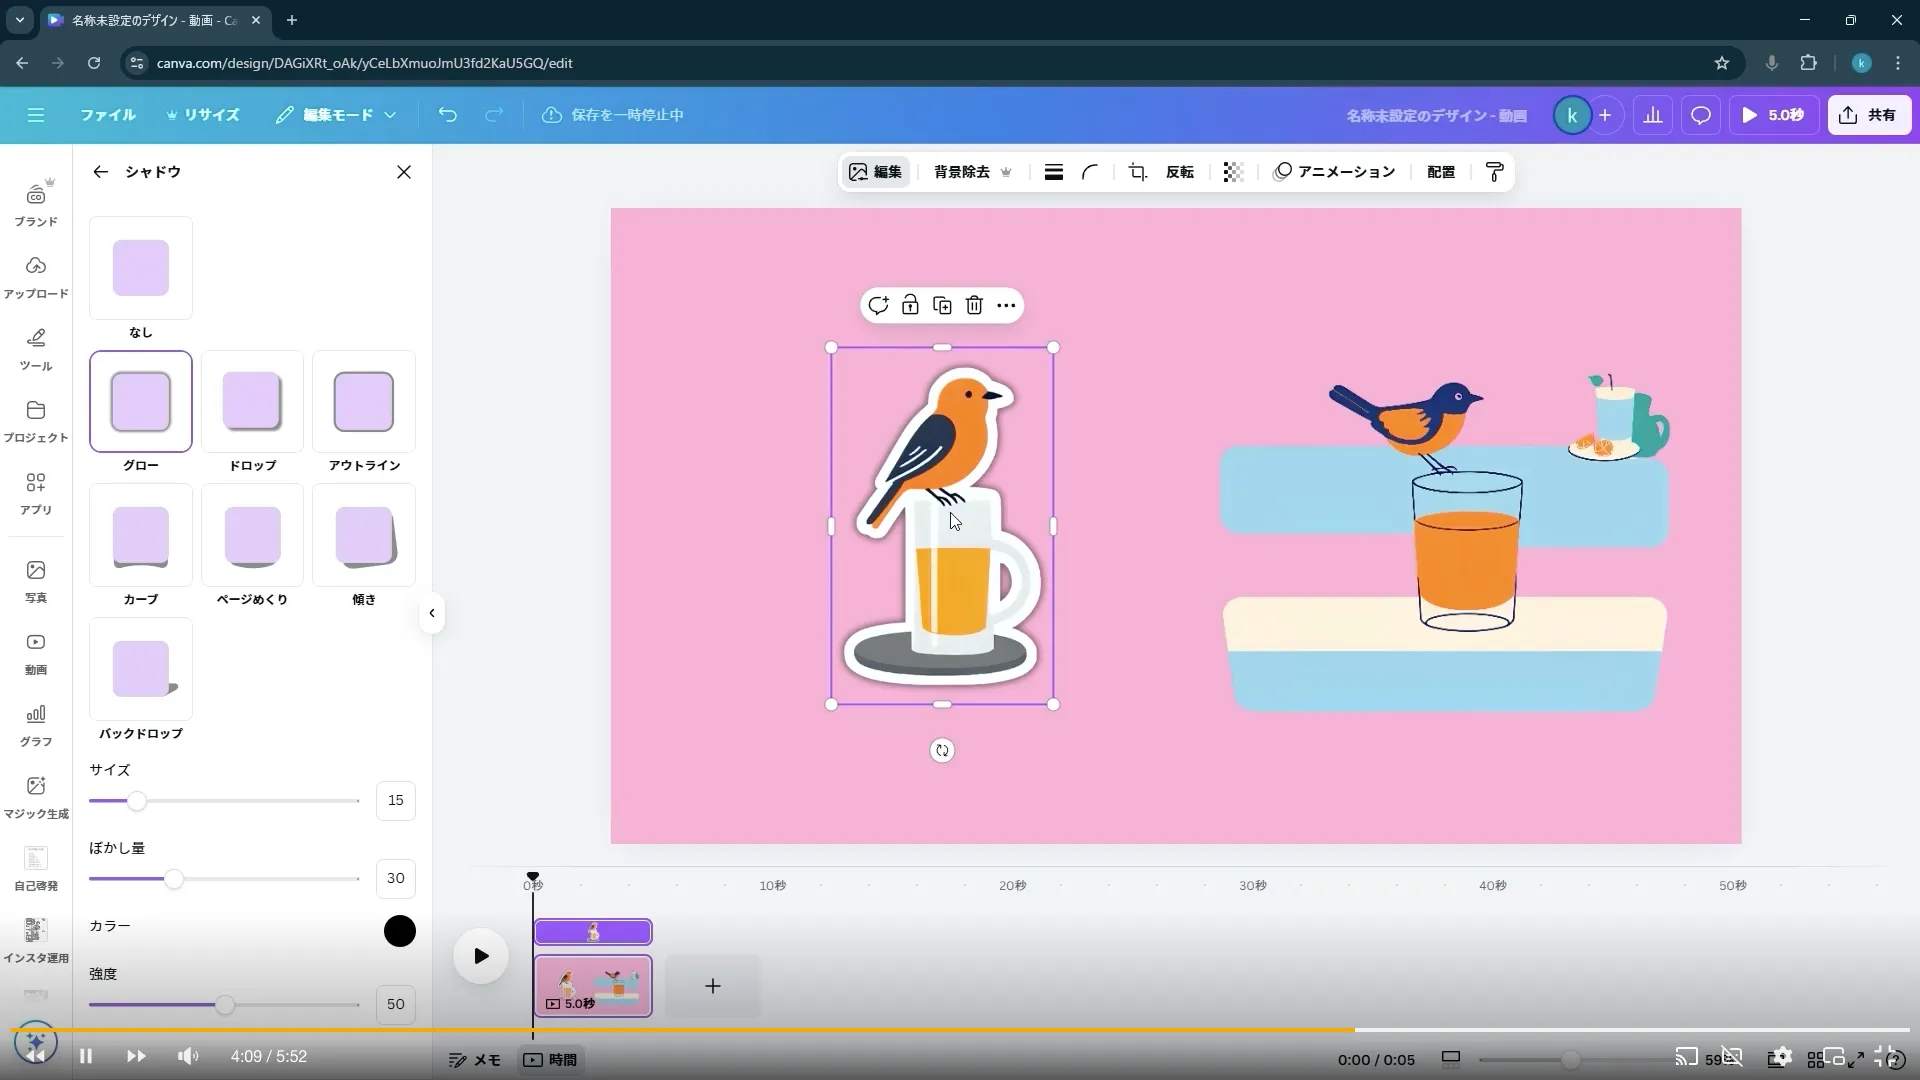Open the アプリ sidebar panel
Image resolution: width=1920 pixels, height=1080 pixels.
(x=36, y=492)
